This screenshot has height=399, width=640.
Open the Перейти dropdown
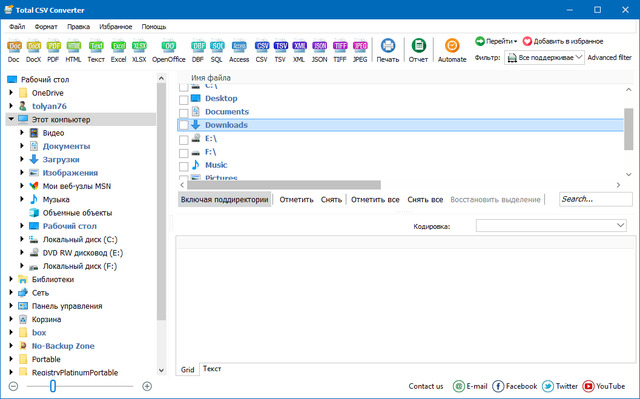click(x=496, y=41)
